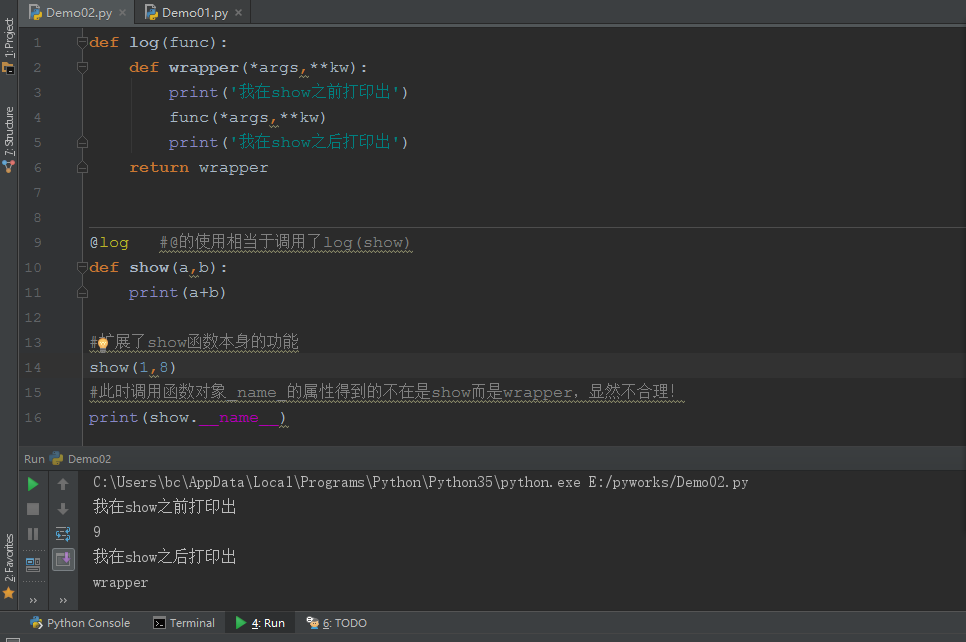Close the Demo02.py editor tab
The width and height of the screenshot is (966, 642).
point(125,12)
